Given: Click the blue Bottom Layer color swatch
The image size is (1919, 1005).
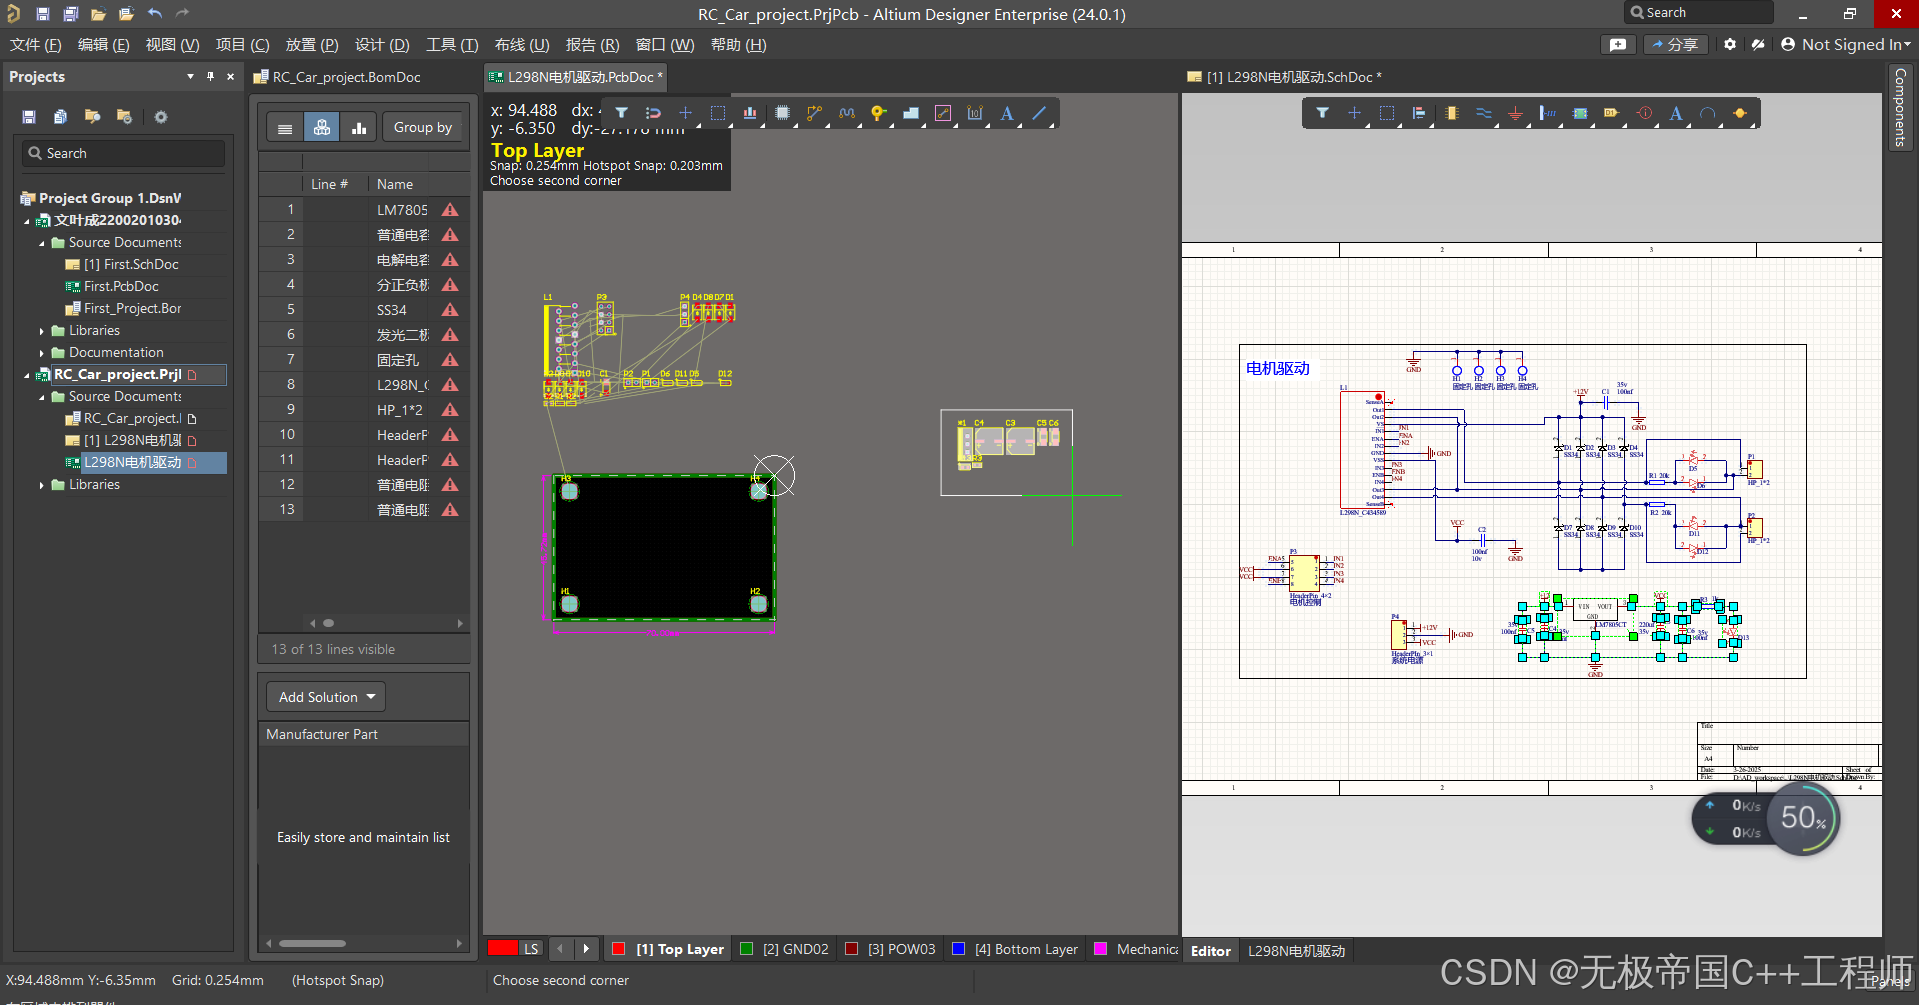Looking at the screenshot, I should point(958,949).
